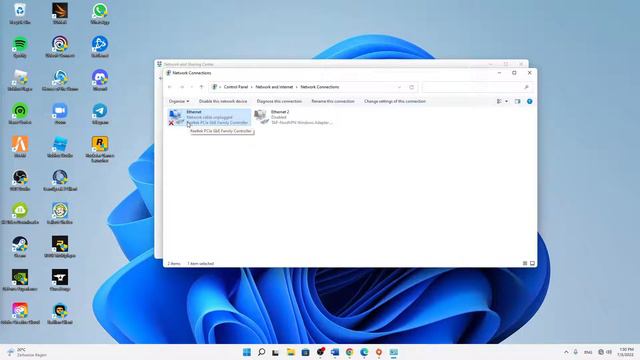This screenshot has height=360, width=640.
Task: Select the disabled Ethernet 2 adapter
Action: (x=293, y=117)
